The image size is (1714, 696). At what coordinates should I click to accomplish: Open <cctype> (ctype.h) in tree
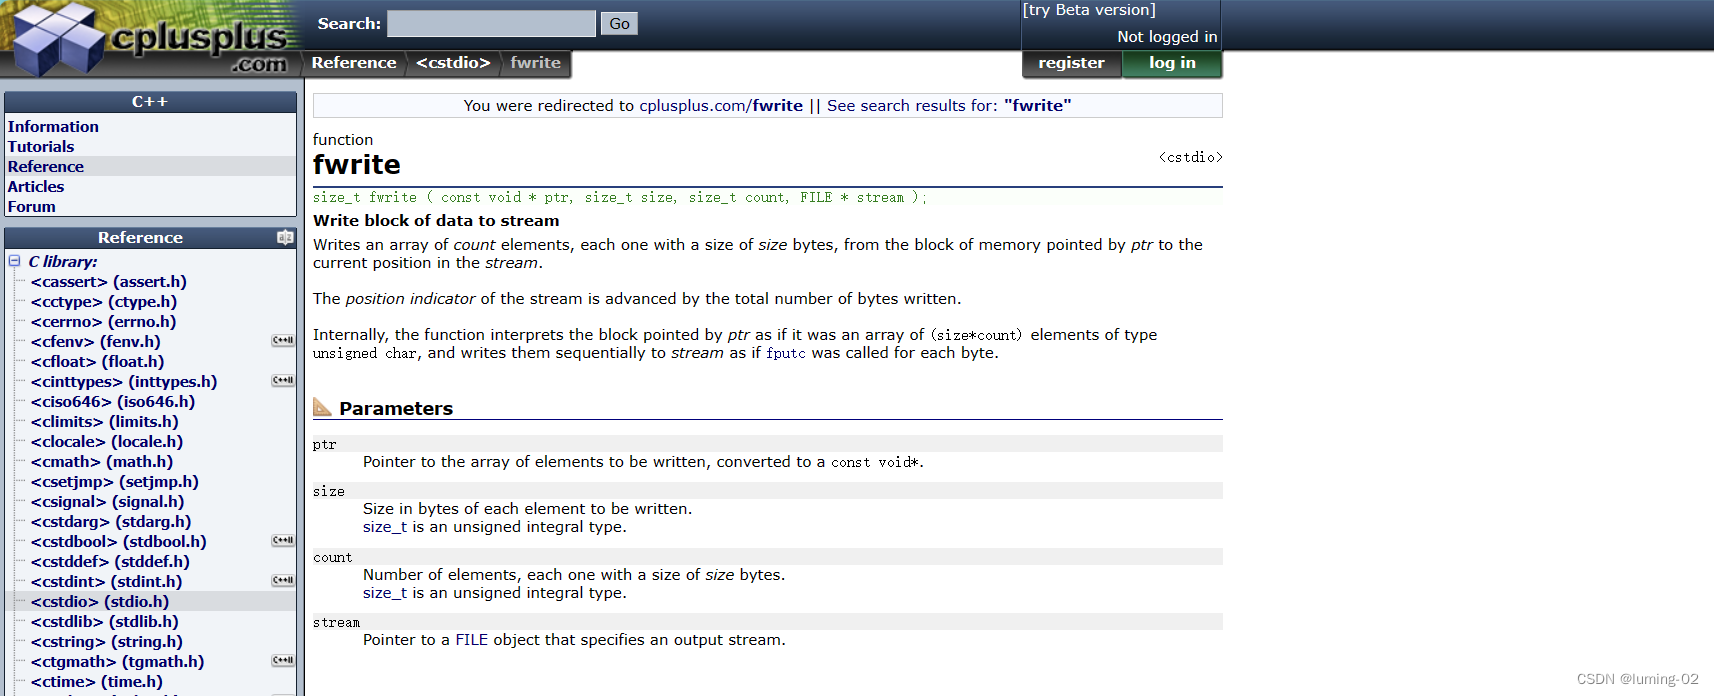point(104,302)
